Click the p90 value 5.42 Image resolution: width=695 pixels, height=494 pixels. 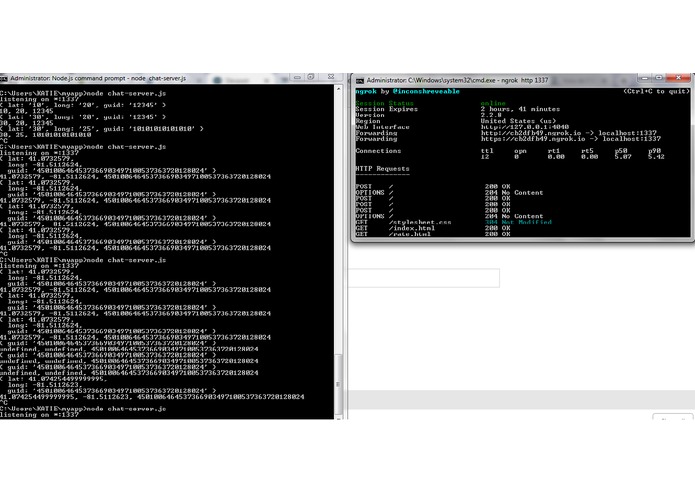656,156
